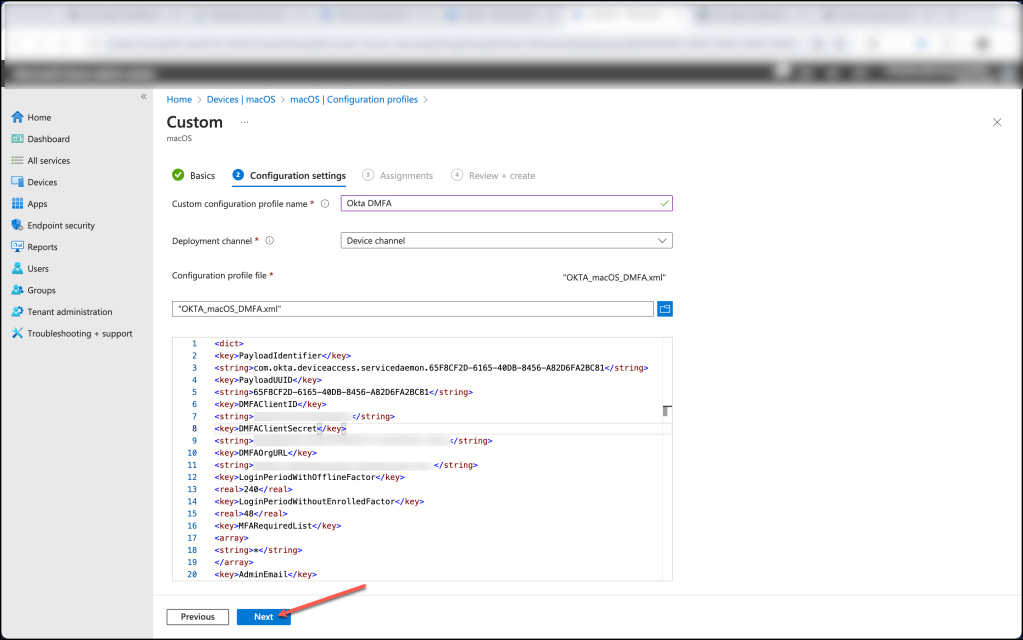The image size is (1023, 640).
Task: Click info icon beside Deployment channel
Action: coord(270,240)
